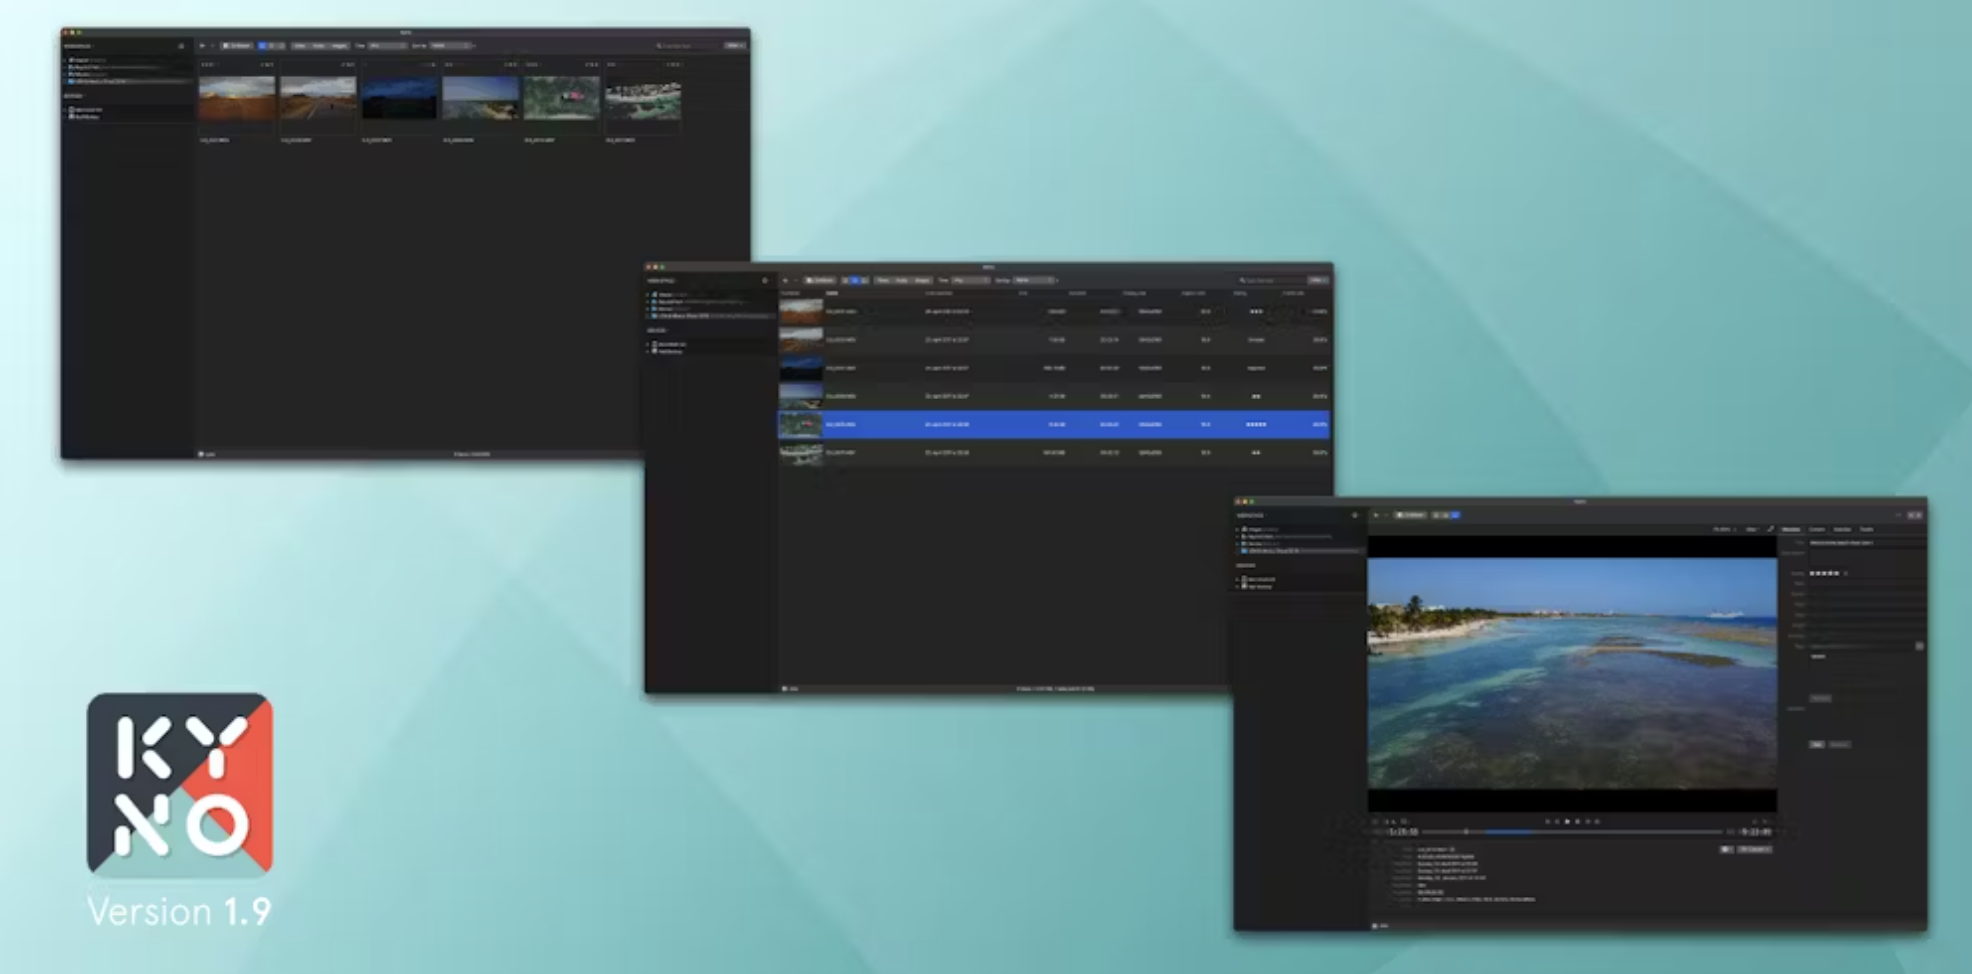The height and width of the screenshot is (974, 1972).
Task: Select the detail view icon in the player toolbar
Action: point(1455,513)
